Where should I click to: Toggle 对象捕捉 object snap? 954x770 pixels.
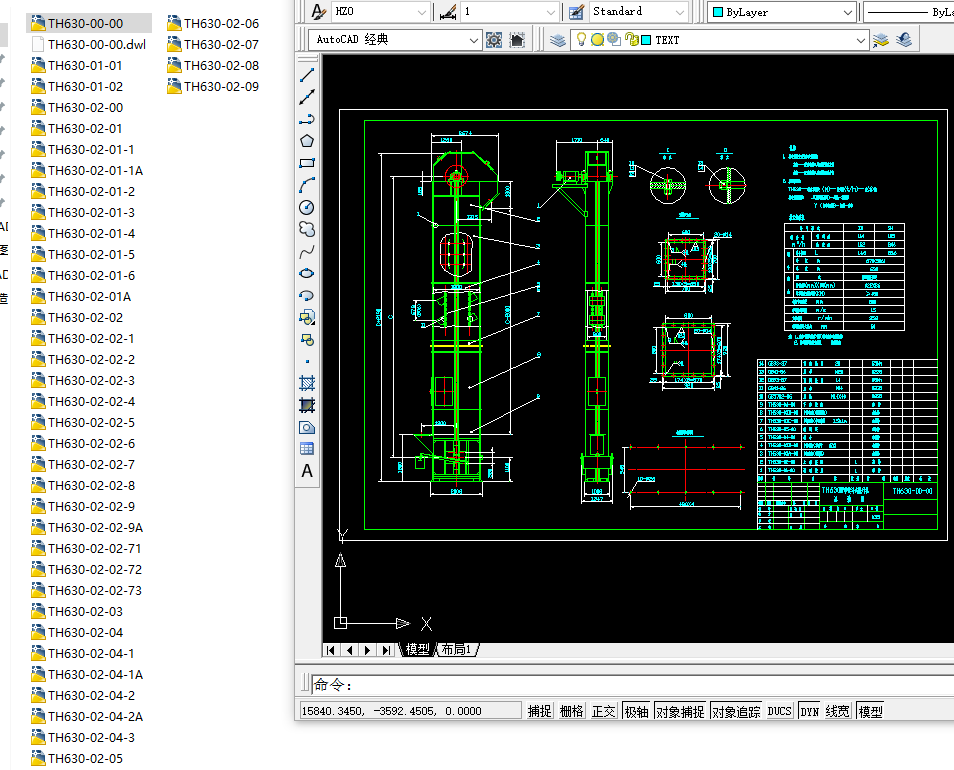point(680,711)
